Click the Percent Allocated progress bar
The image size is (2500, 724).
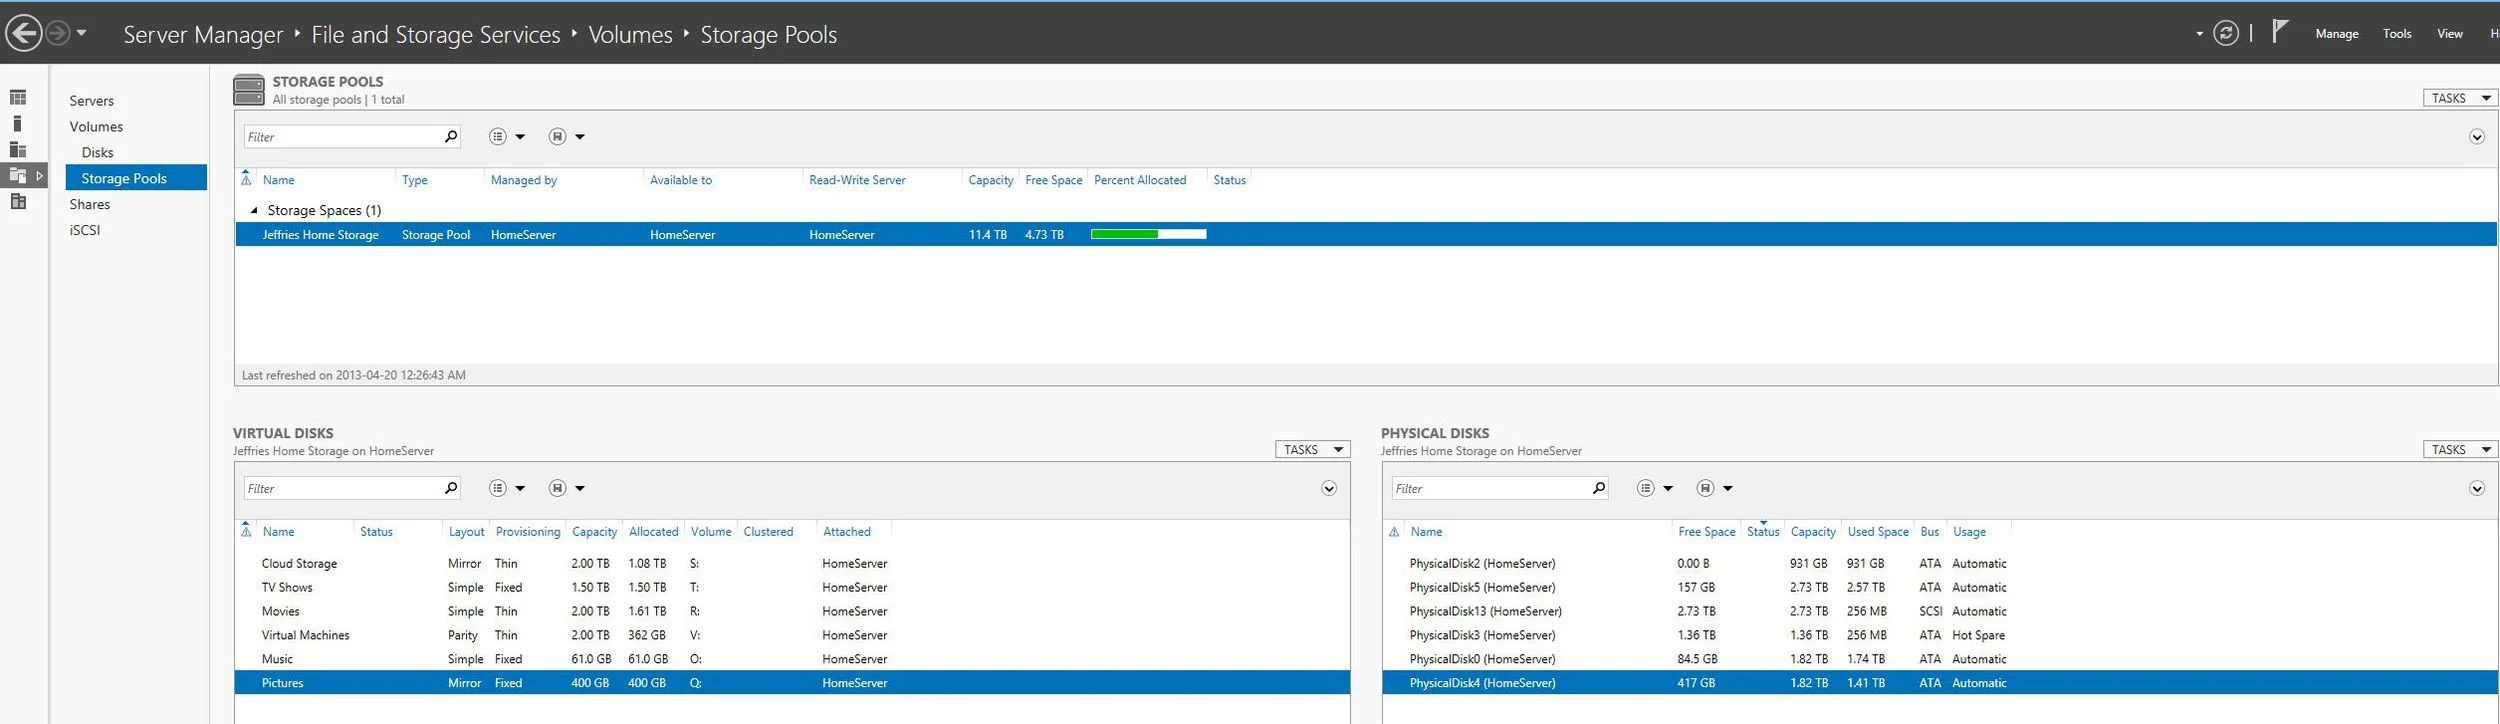[x=1148, y=234]
